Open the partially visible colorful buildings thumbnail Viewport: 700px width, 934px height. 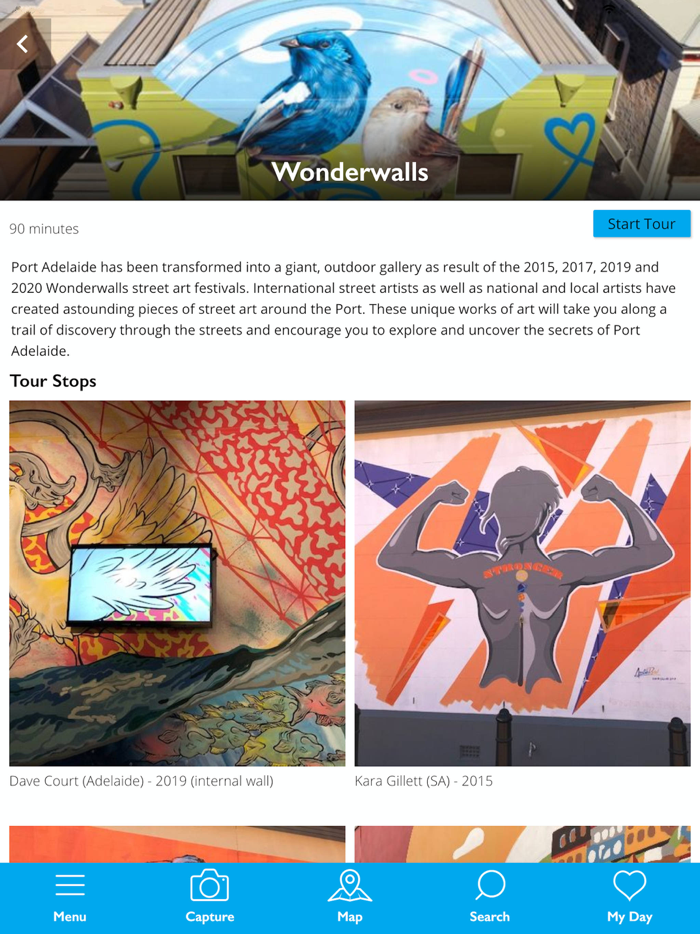click(x=522, y=844)
